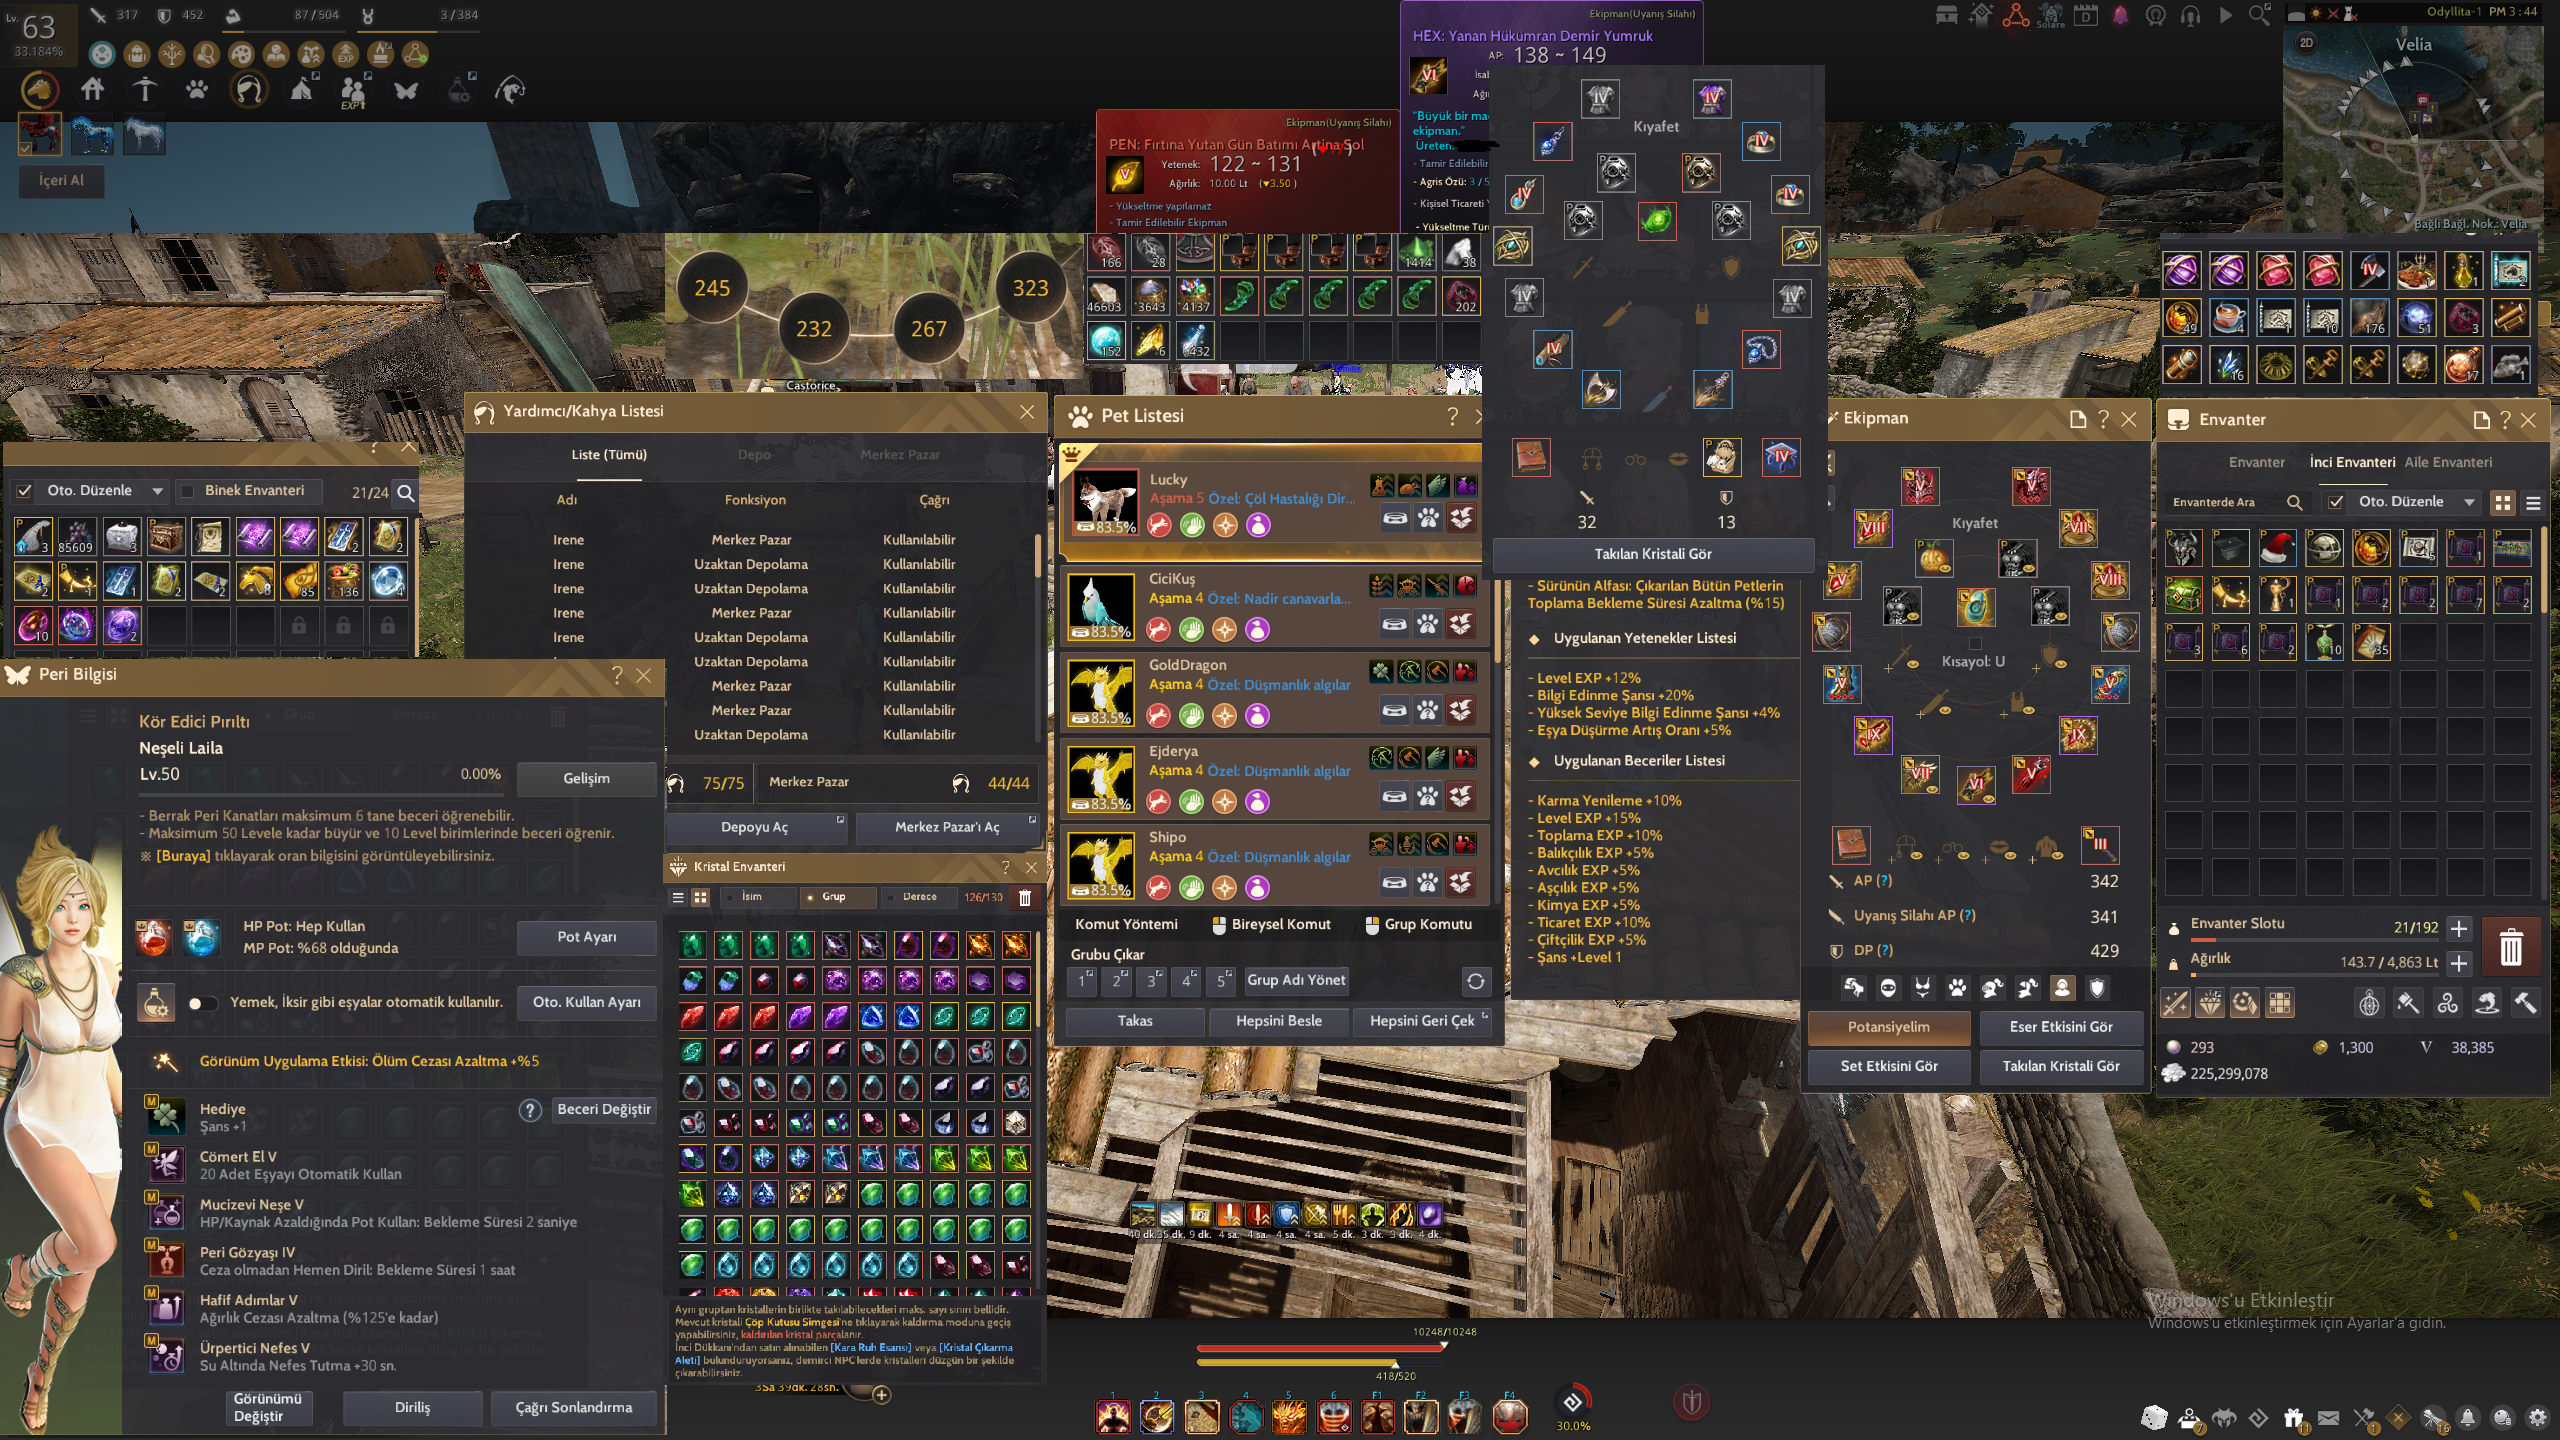This screenshot has height=1440, width=2560.
Task: Click the residence house icon
Action: pyautogui.click(x=93, y=90)
